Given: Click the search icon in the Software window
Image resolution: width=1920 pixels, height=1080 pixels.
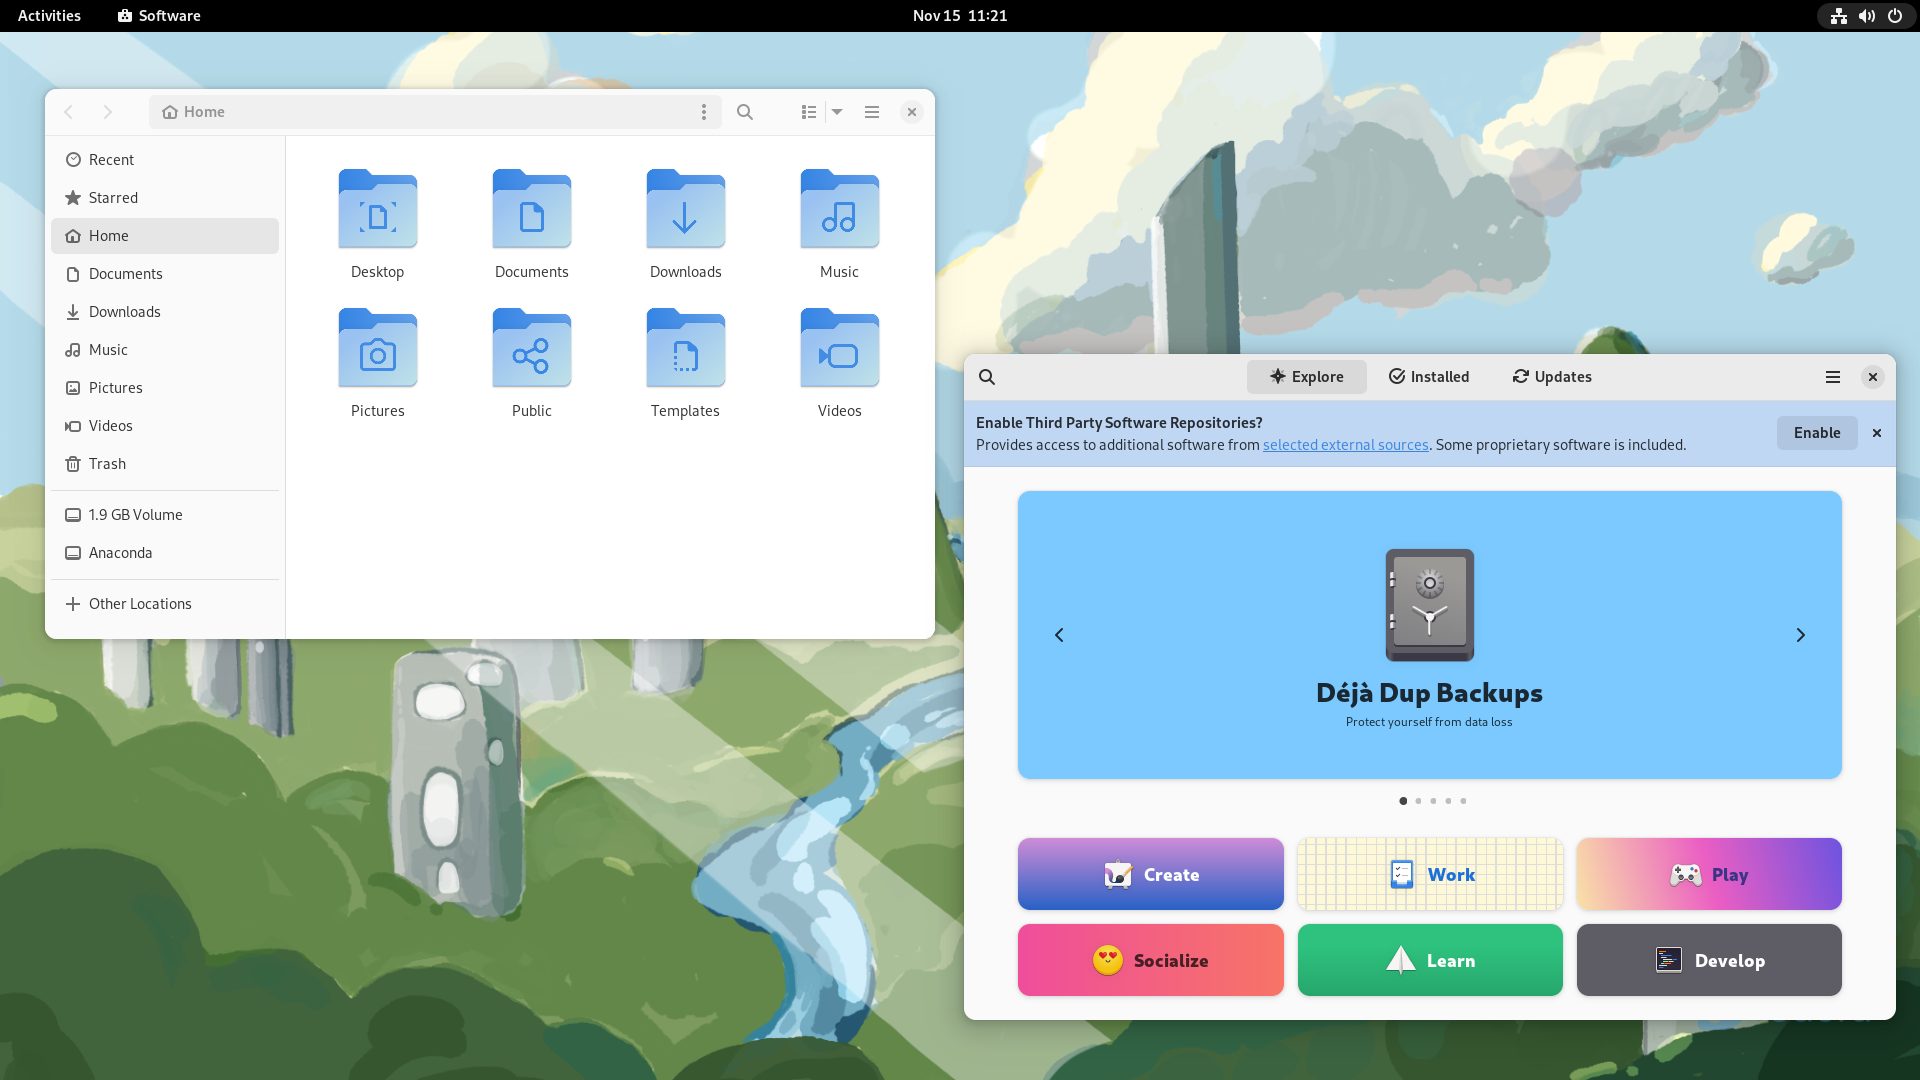Looking at the screenshot, I should point(987,377).
